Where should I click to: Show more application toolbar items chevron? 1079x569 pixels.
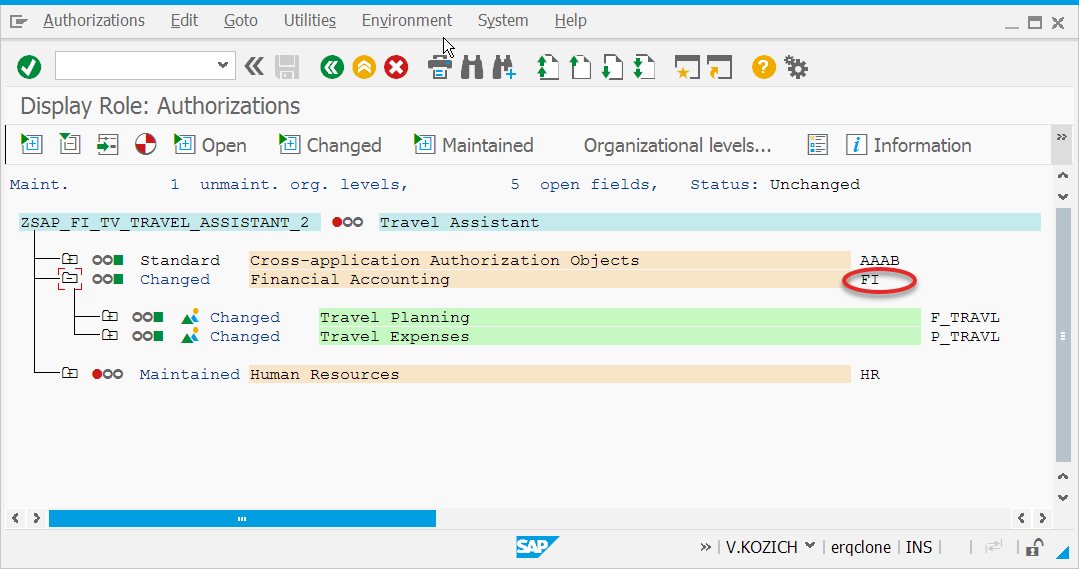(1061, 137)
